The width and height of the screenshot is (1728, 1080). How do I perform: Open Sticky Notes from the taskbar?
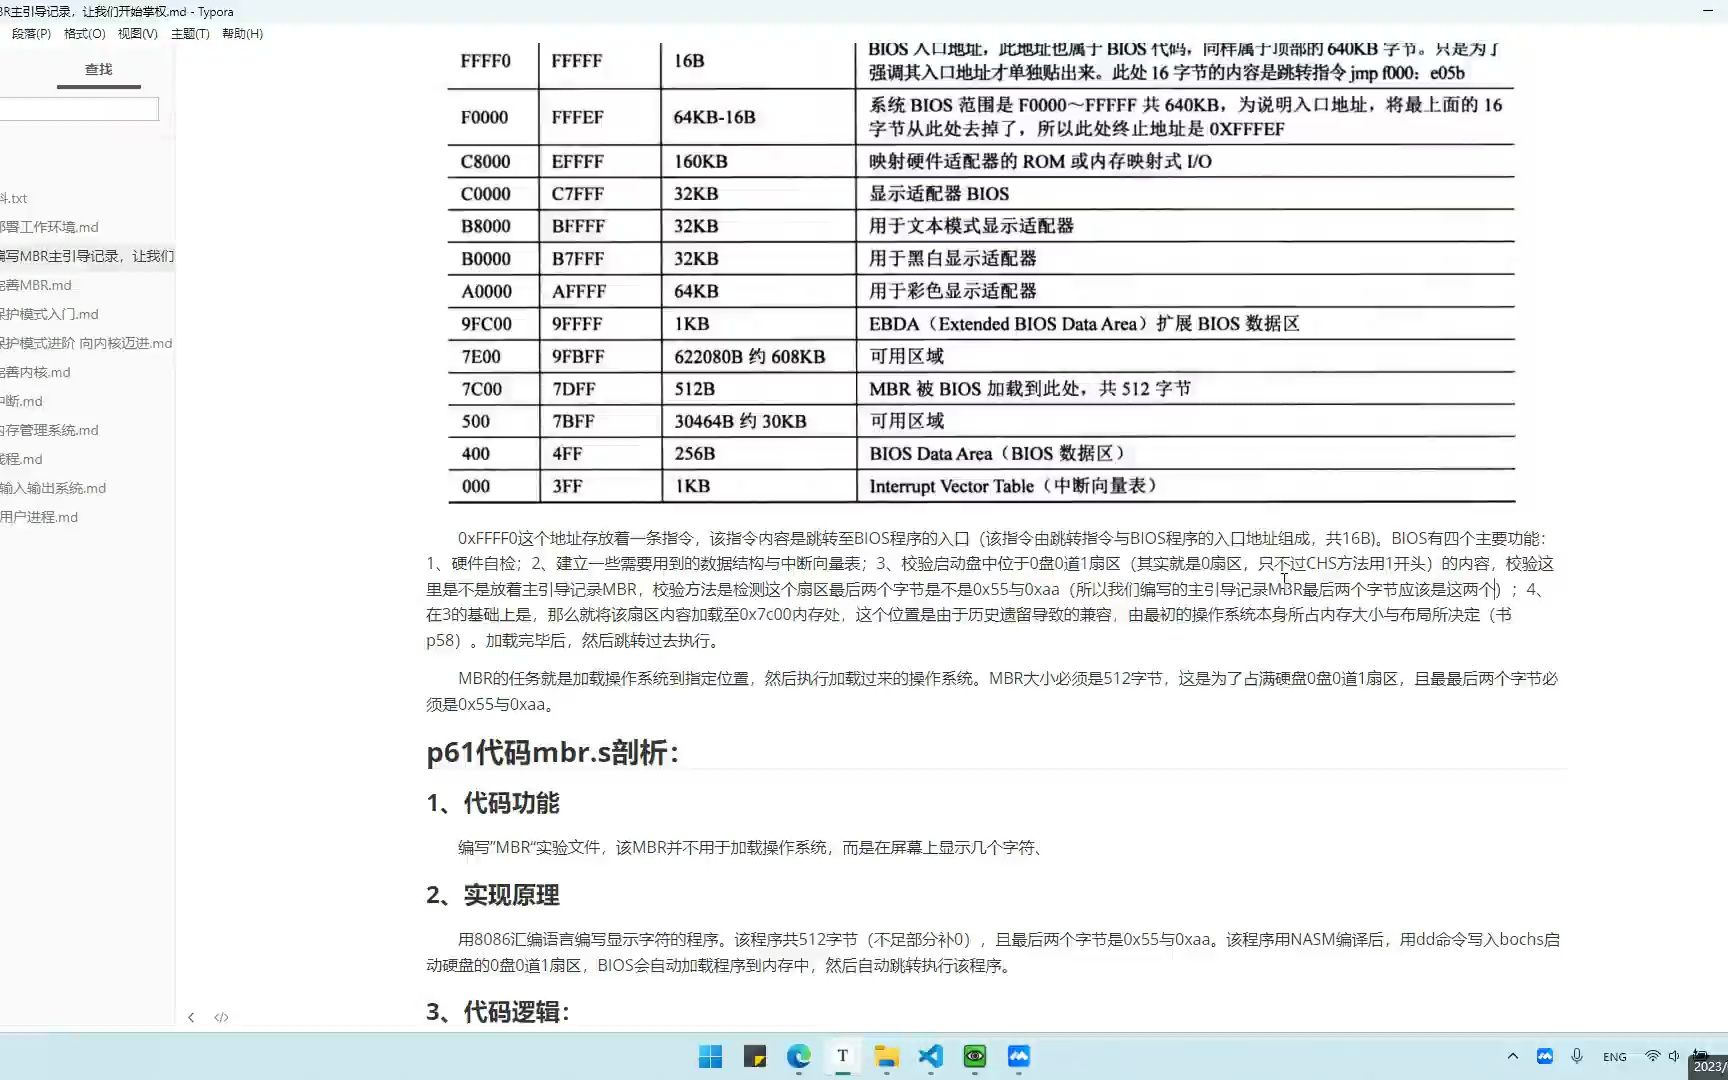click(x=754, y=1056)
